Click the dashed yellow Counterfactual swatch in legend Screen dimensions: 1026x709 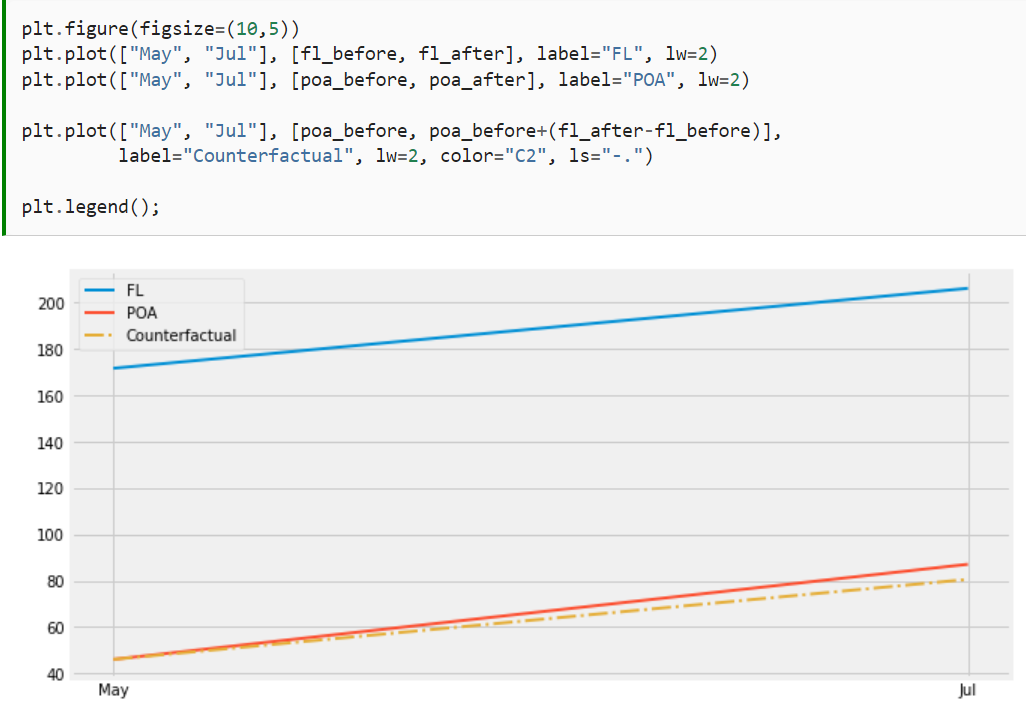99,336
